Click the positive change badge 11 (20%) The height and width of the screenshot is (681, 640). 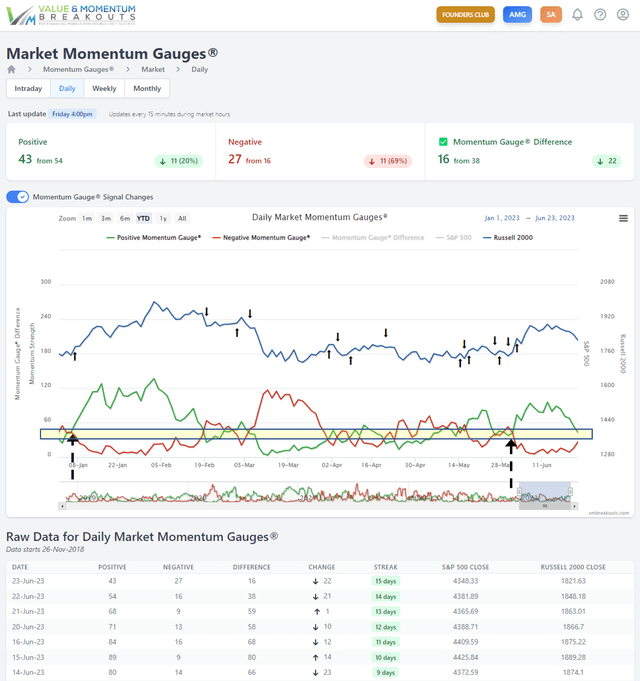click(178, 161)
